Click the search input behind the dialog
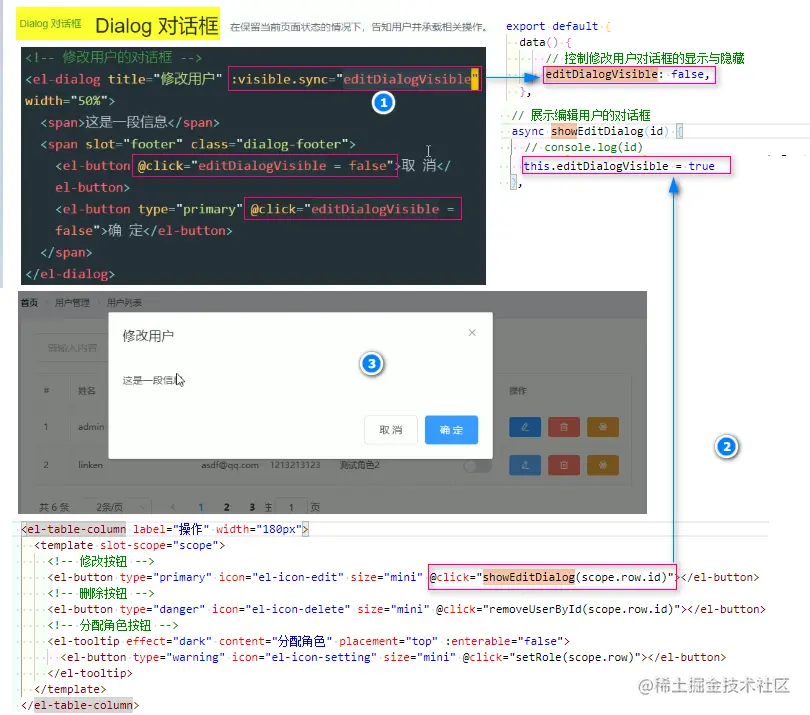Viewport: 810px width, 715px height. tap(72, 348)
